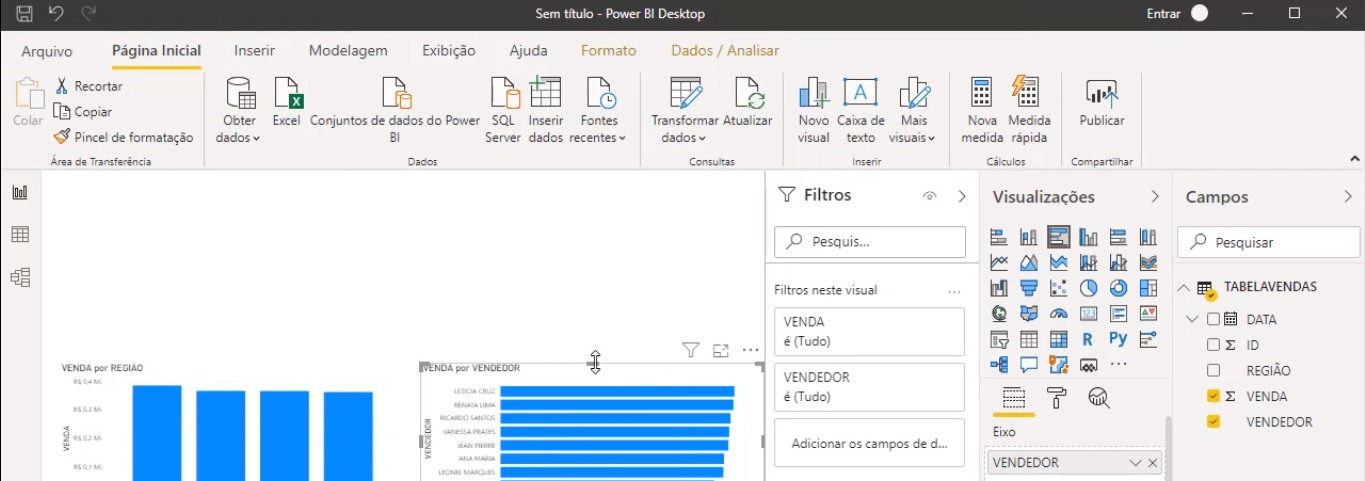The image size is (1365, 481).
Task: Click Recortar in clipboard group
Action: [88, 86]
